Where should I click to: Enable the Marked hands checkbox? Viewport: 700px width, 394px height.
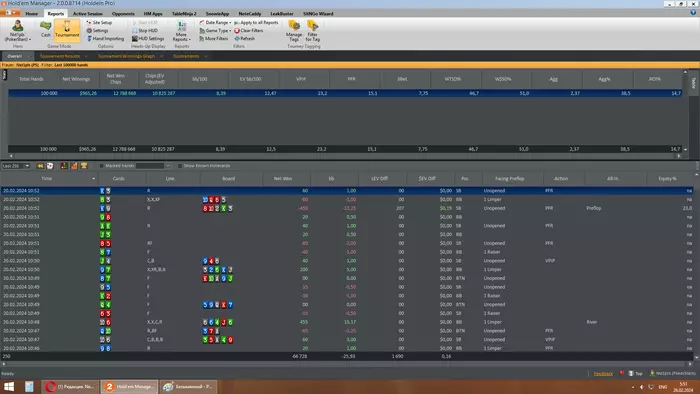(102, 166)
